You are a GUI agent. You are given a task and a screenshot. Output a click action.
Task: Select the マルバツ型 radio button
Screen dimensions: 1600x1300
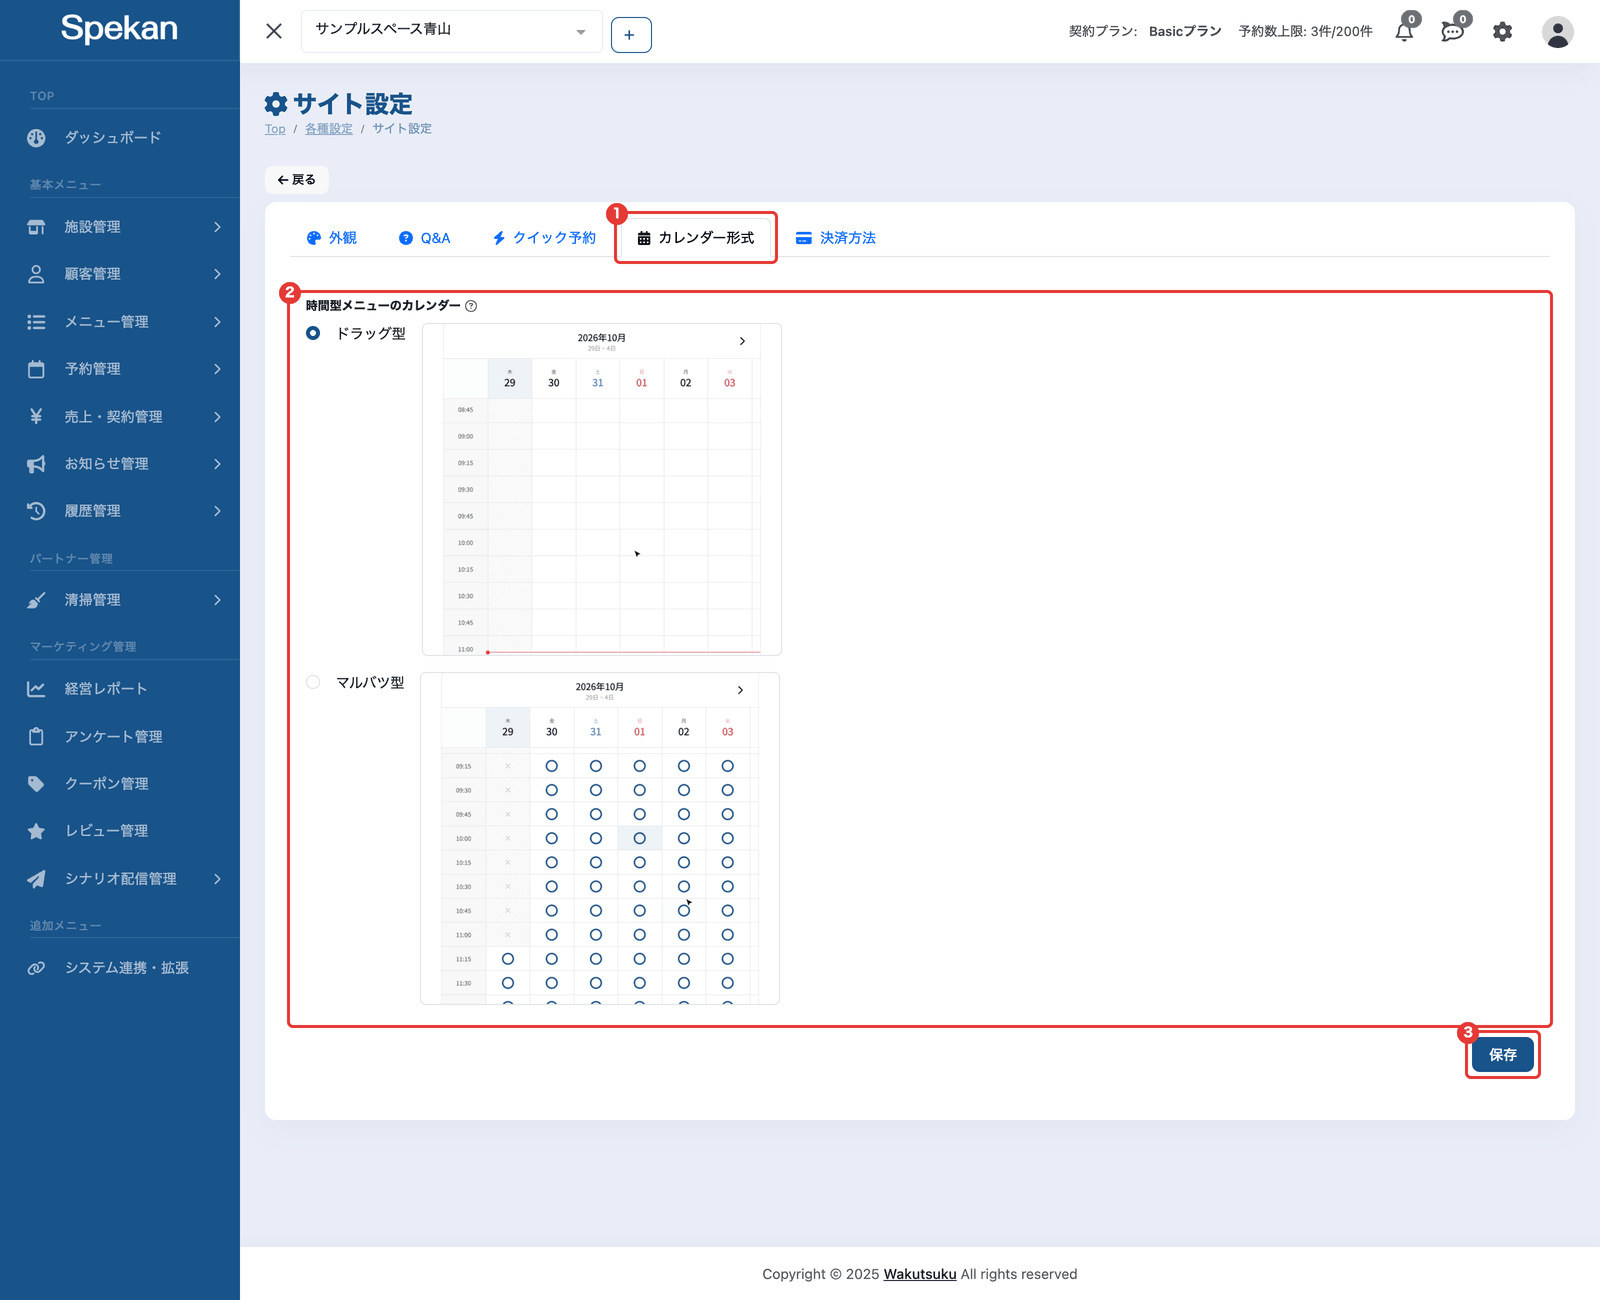[x=313, y=682]
